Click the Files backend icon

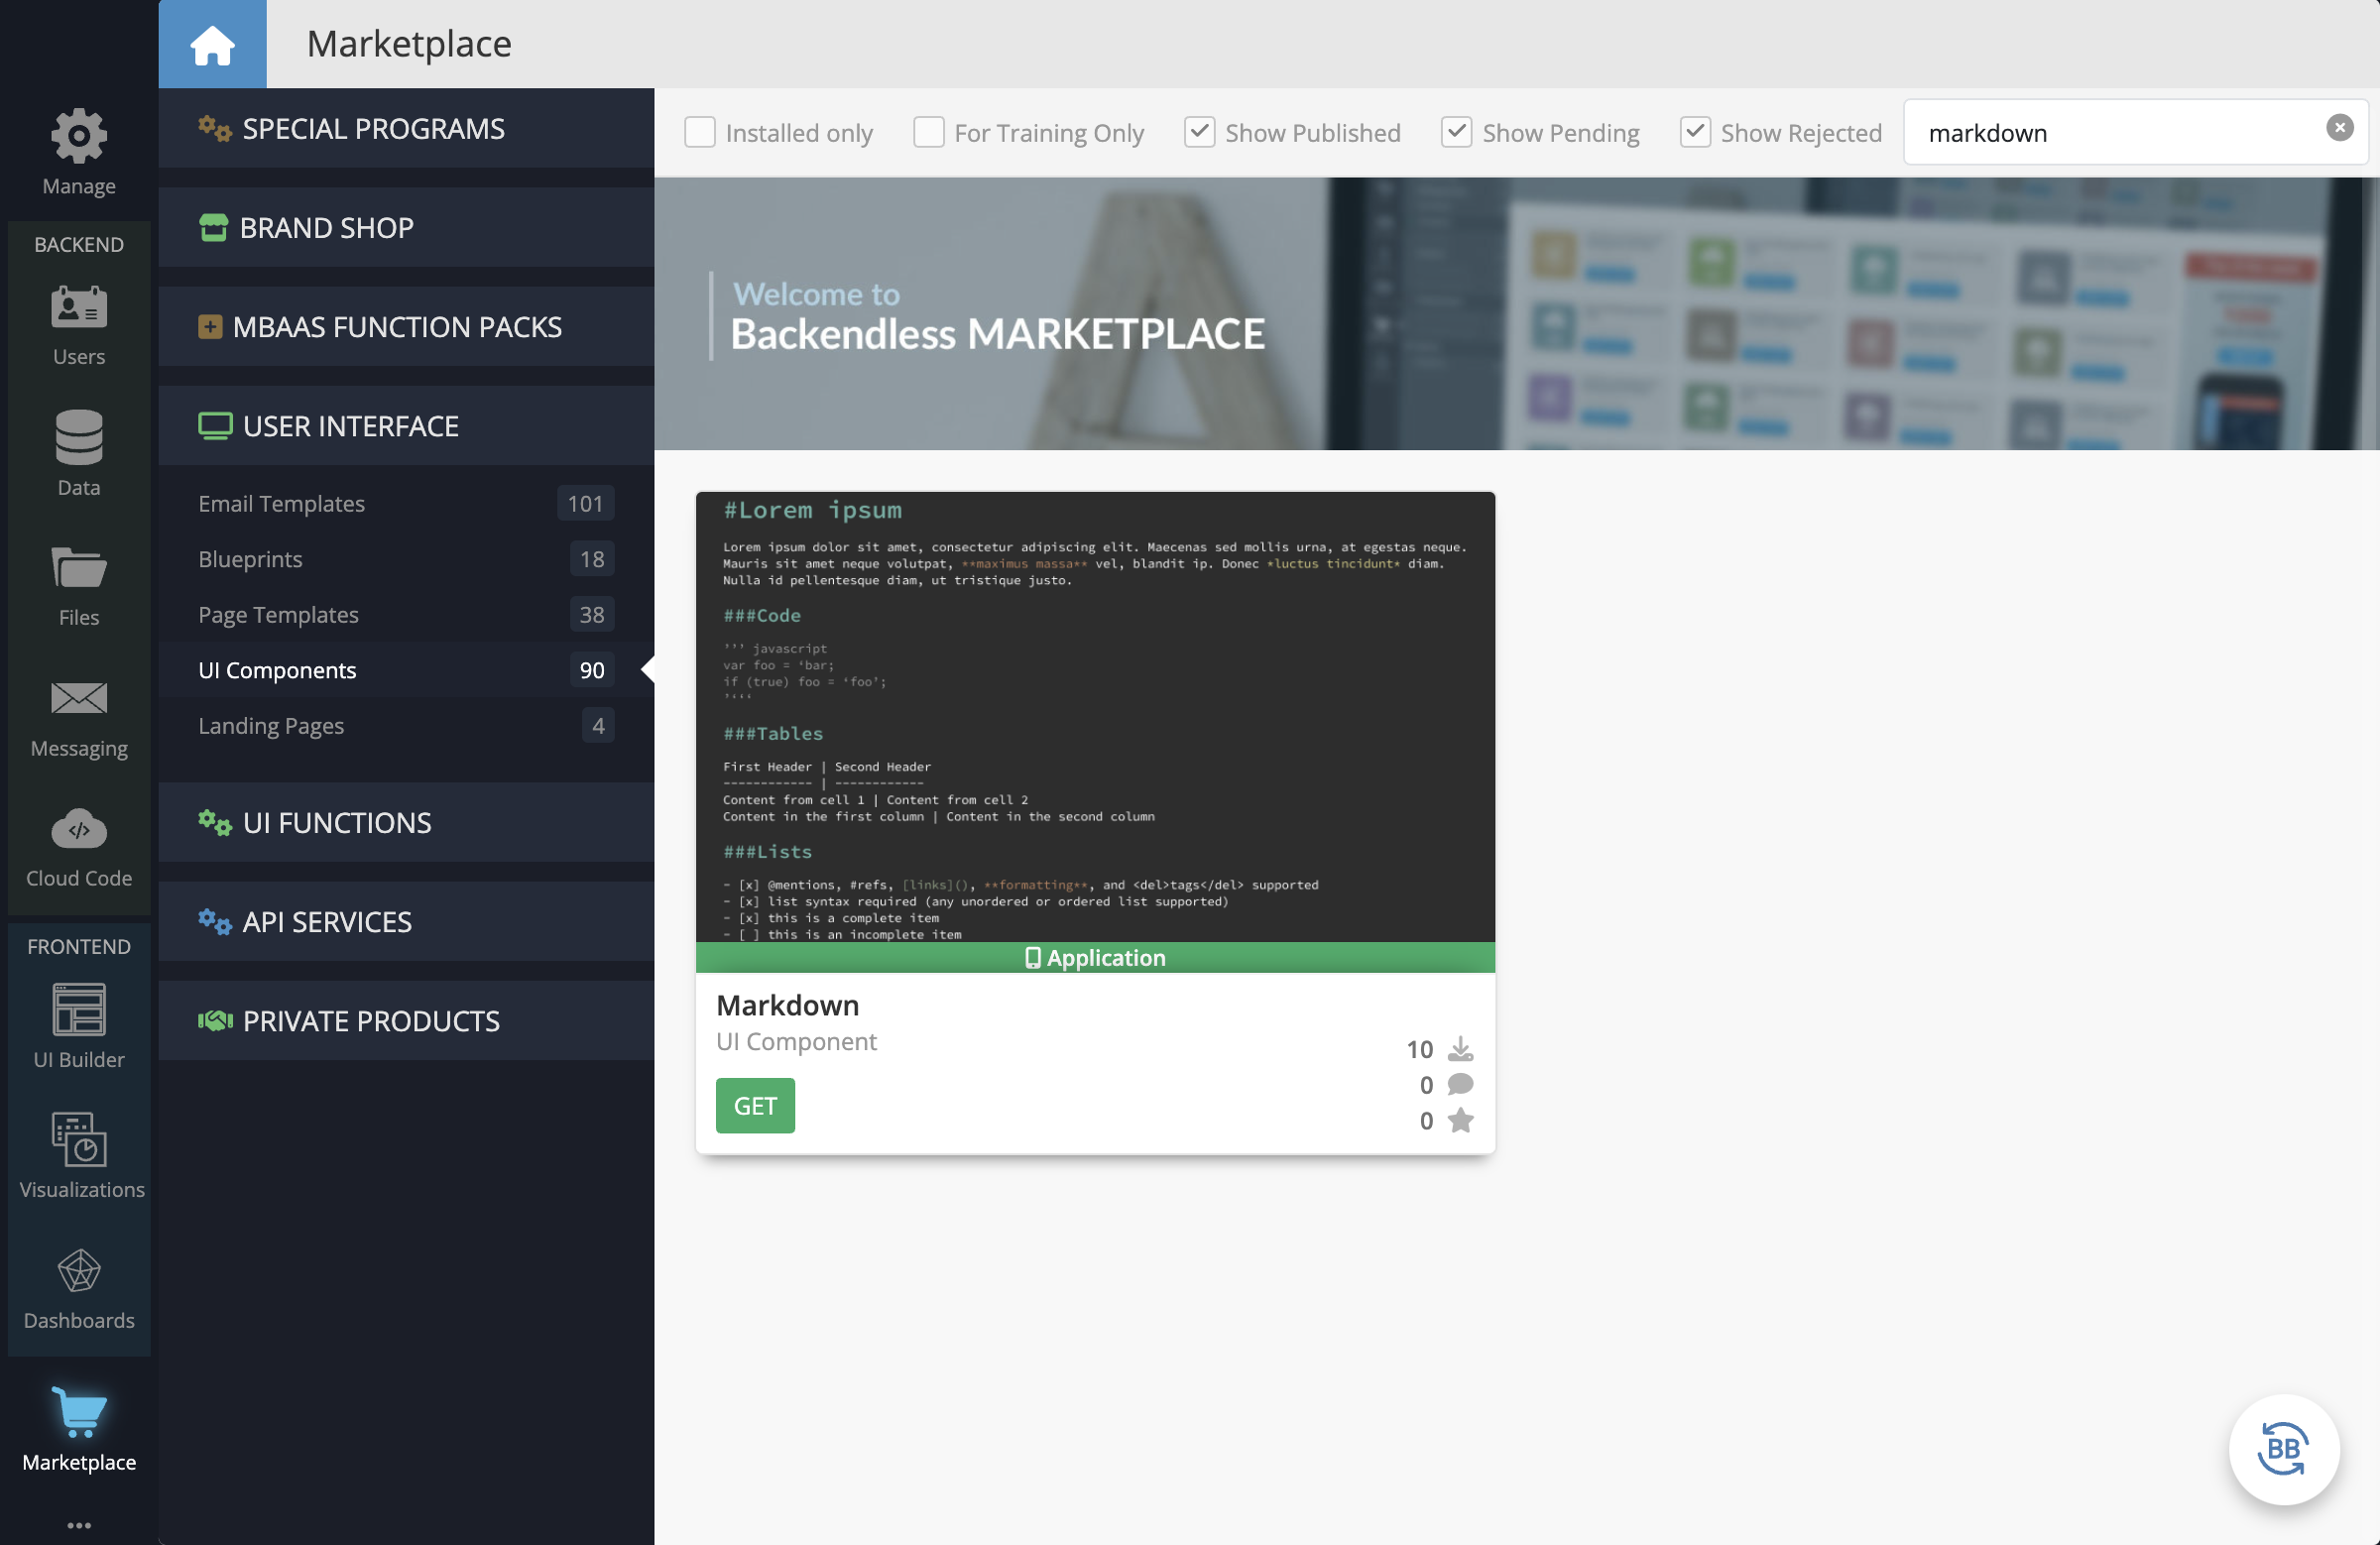[x=78, y=581]
